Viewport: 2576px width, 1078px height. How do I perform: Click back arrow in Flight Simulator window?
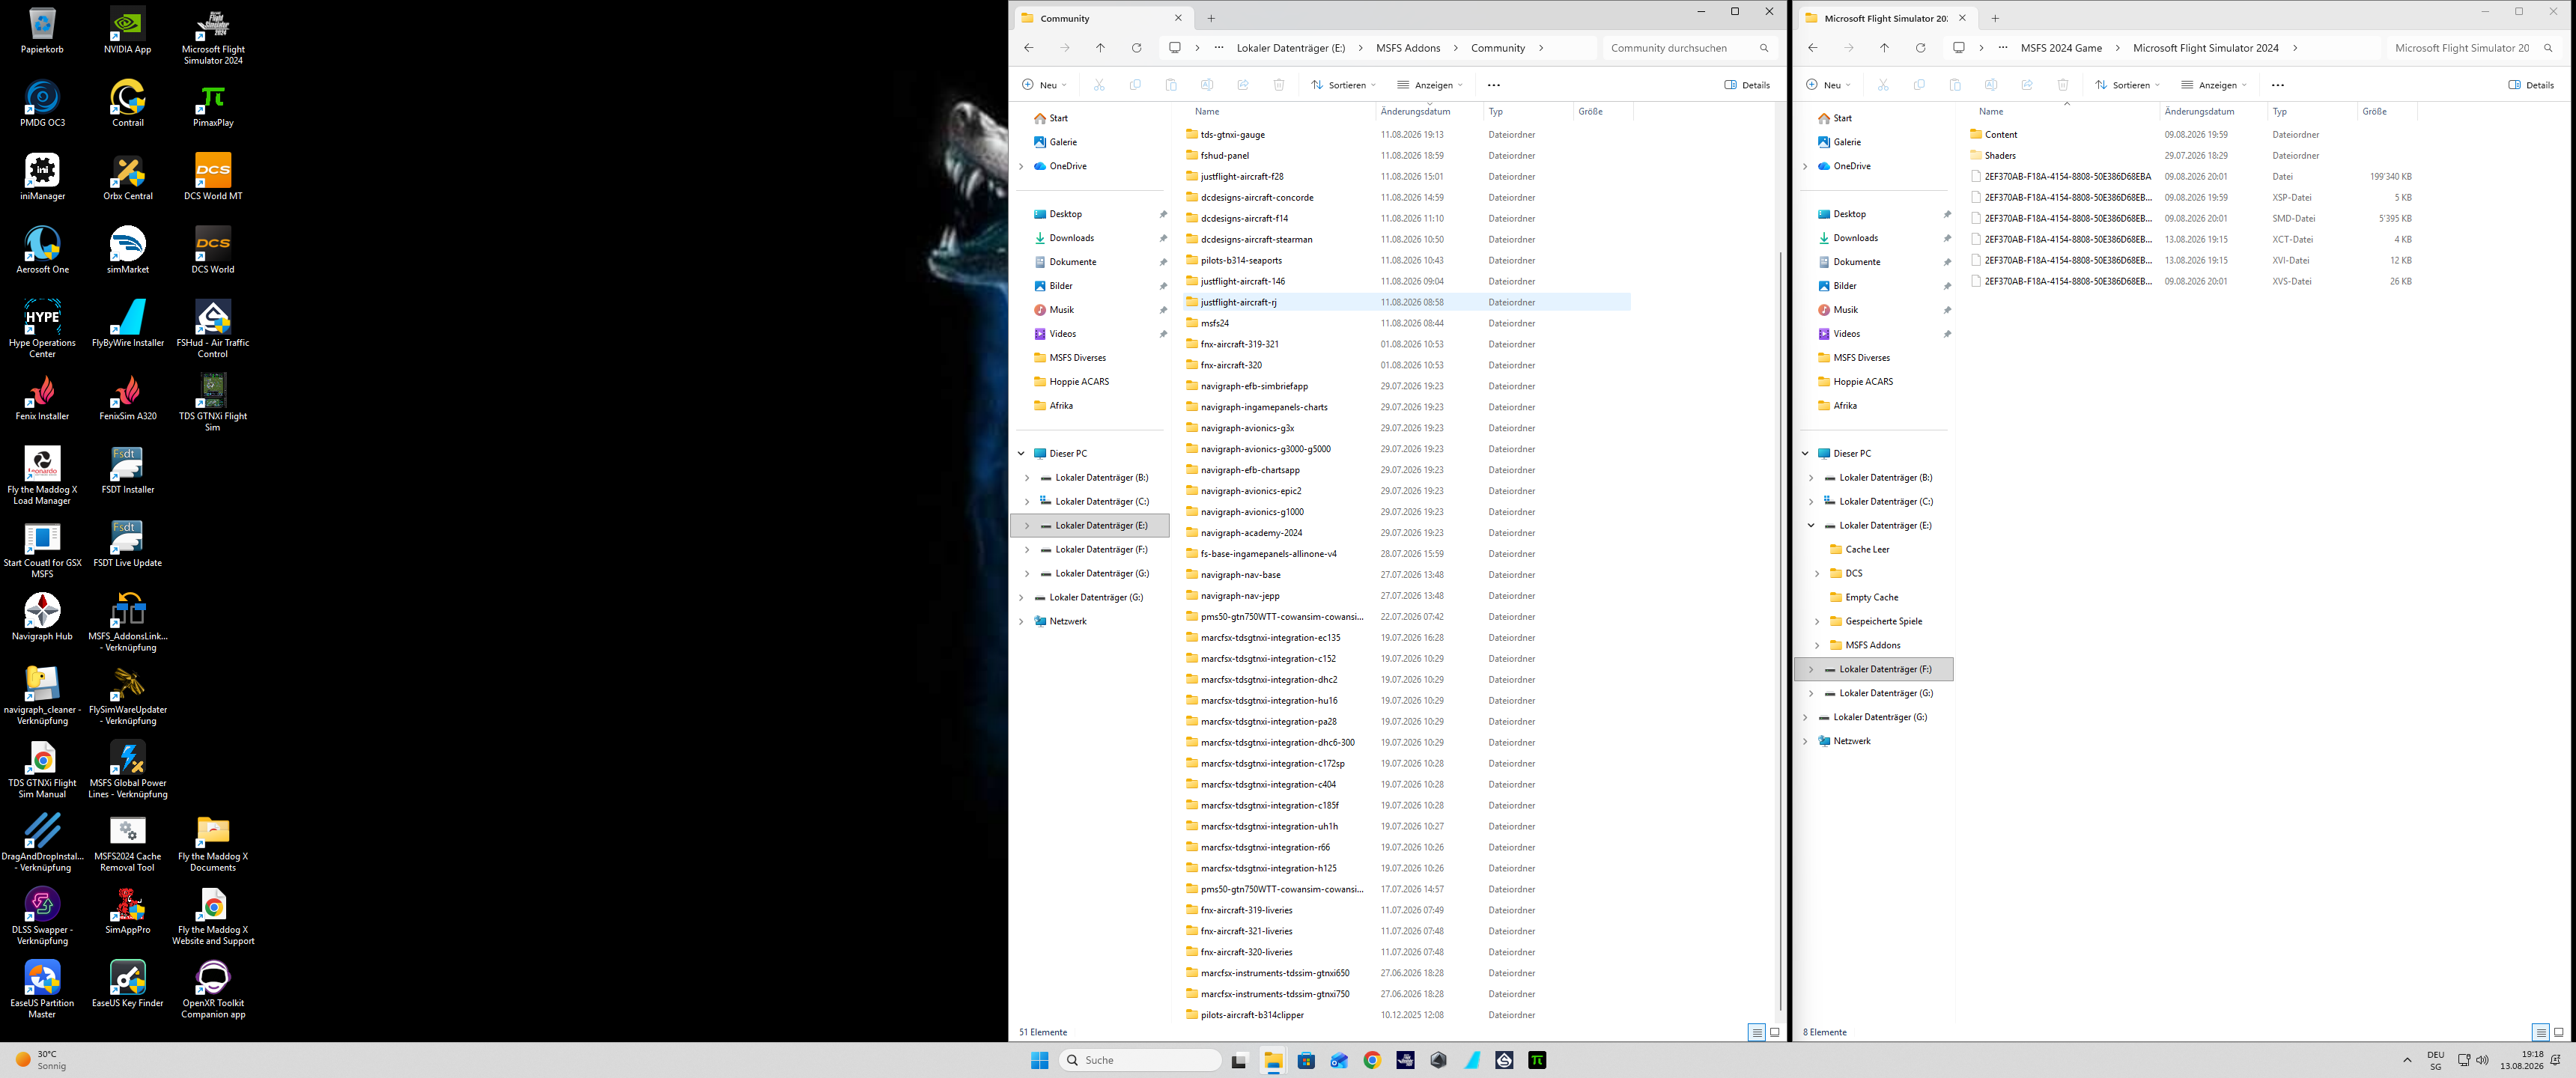(x=1812, y=48)
